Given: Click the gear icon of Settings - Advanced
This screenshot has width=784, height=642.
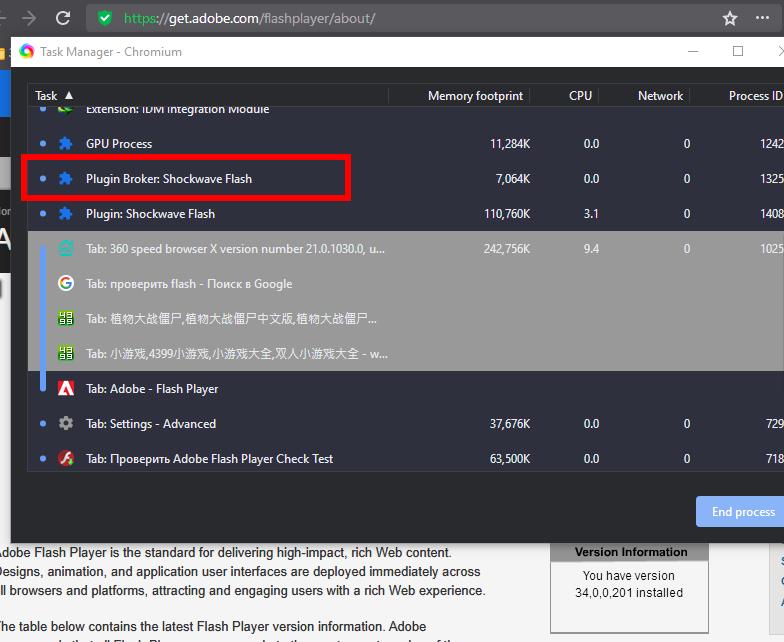Looking at the screenshot, I should (66, 424).
